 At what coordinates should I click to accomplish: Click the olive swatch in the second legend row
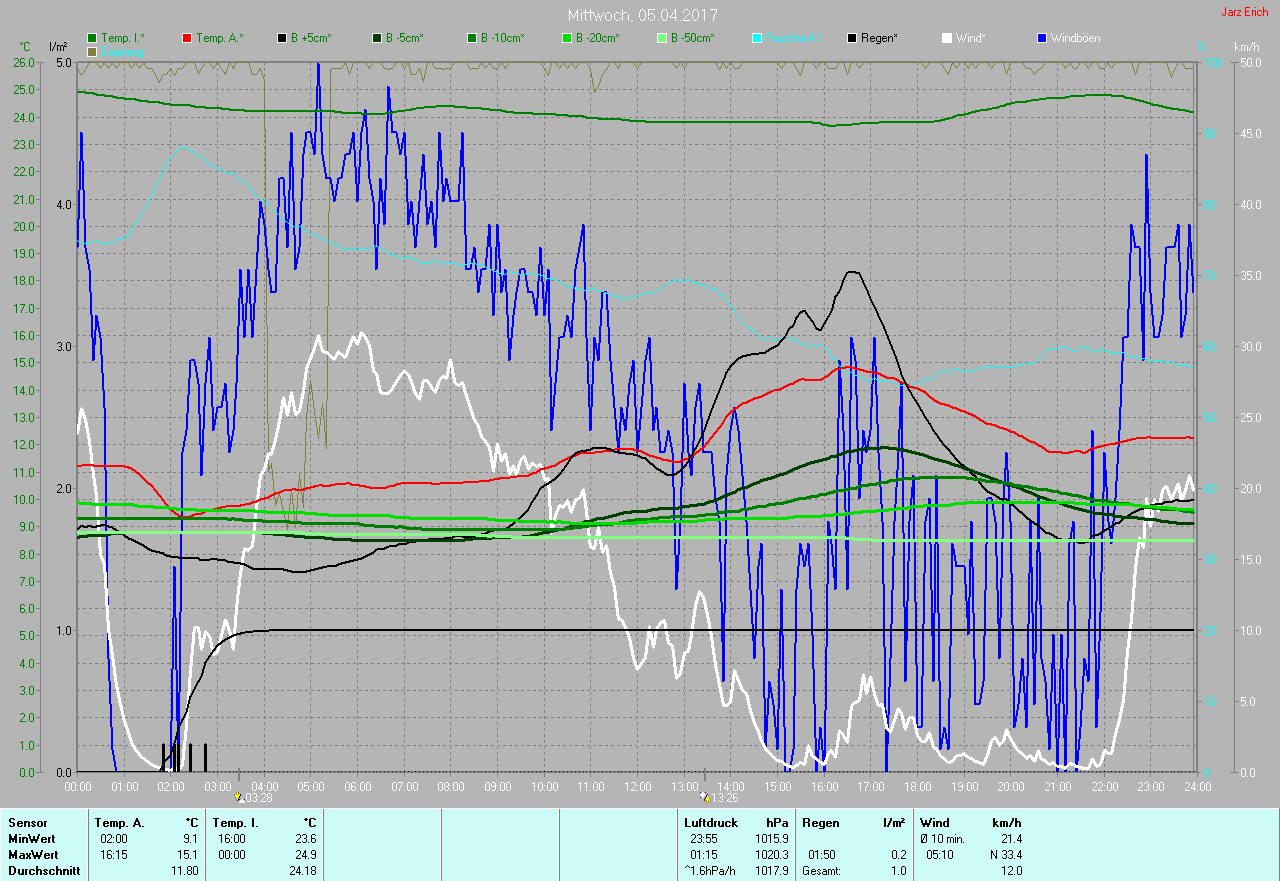pyautogui.click(x=92, y=51)
